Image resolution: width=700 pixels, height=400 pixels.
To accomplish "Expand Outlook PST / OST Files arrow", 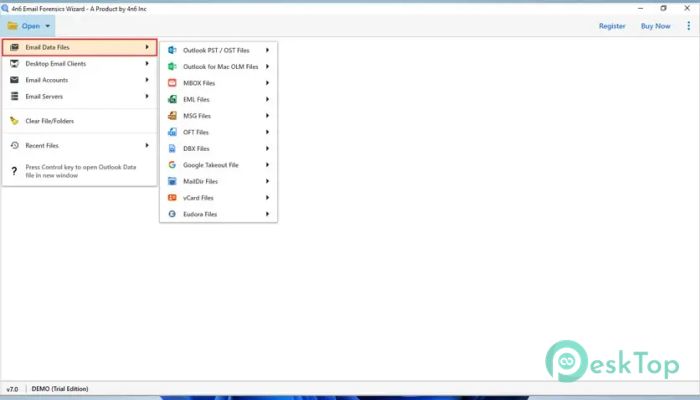I will [x=267, y=50].
